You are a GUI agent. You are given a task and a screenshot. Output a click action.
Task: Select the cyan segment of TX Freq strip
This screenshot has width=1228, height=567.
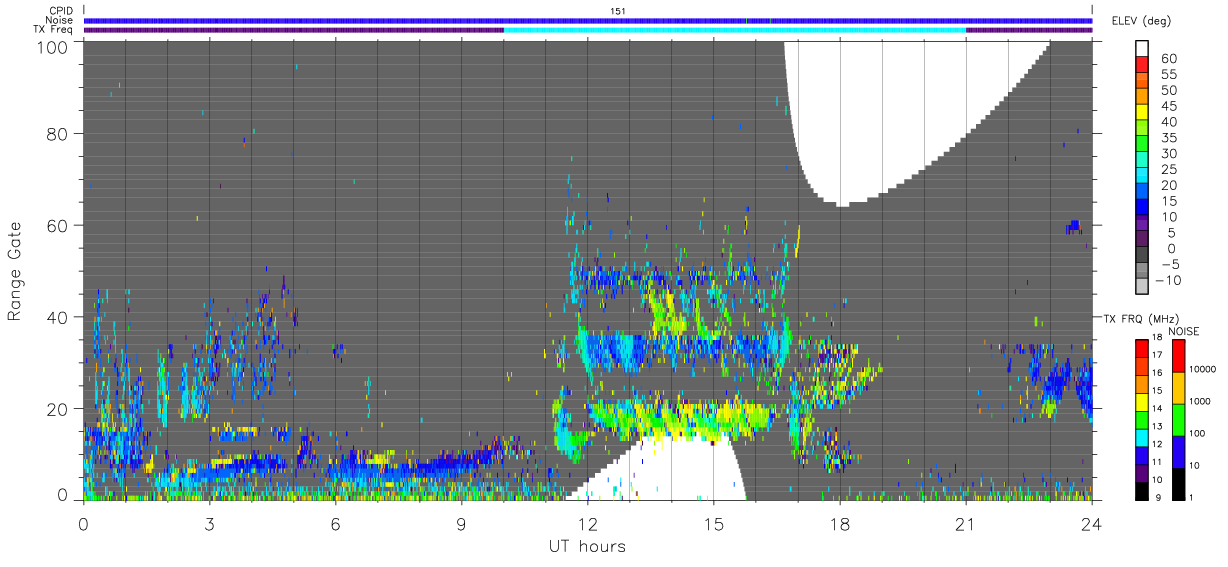click(x=735, y=30)
